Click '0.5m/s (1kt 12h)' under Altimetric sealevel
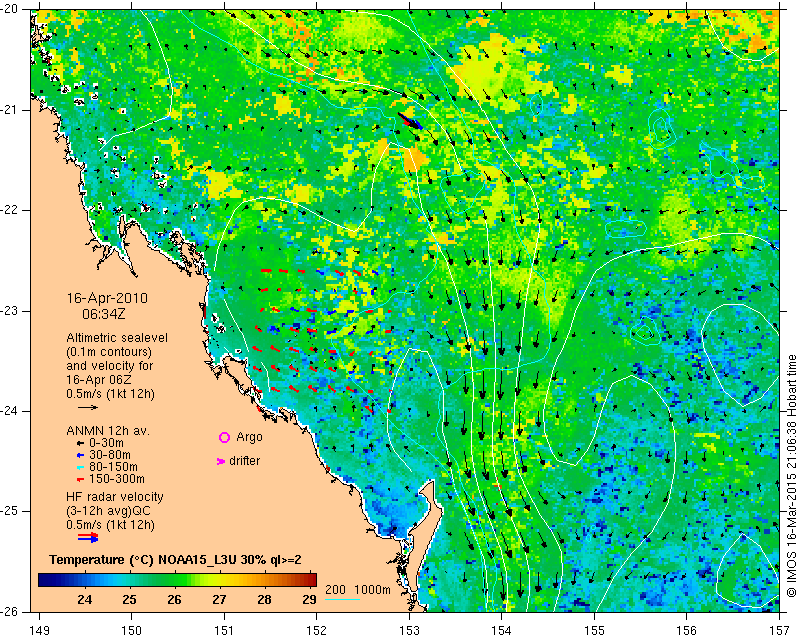Screen dimensions: 800x640 tap(110, 394)
